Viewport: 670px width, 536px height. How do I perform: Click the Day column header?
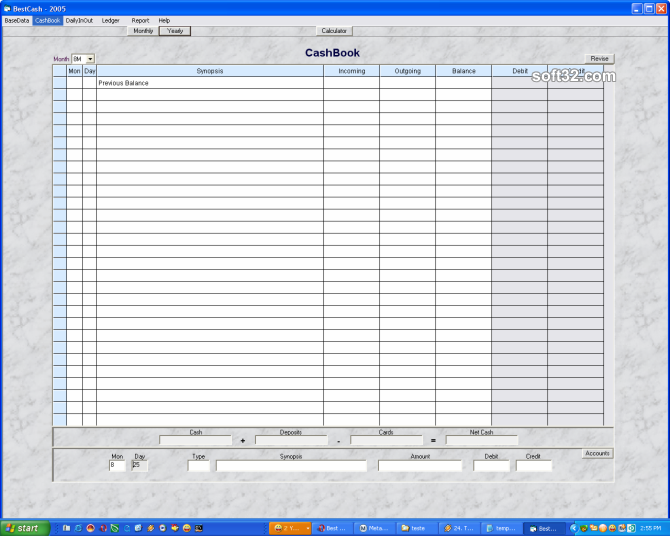[90, 71]
